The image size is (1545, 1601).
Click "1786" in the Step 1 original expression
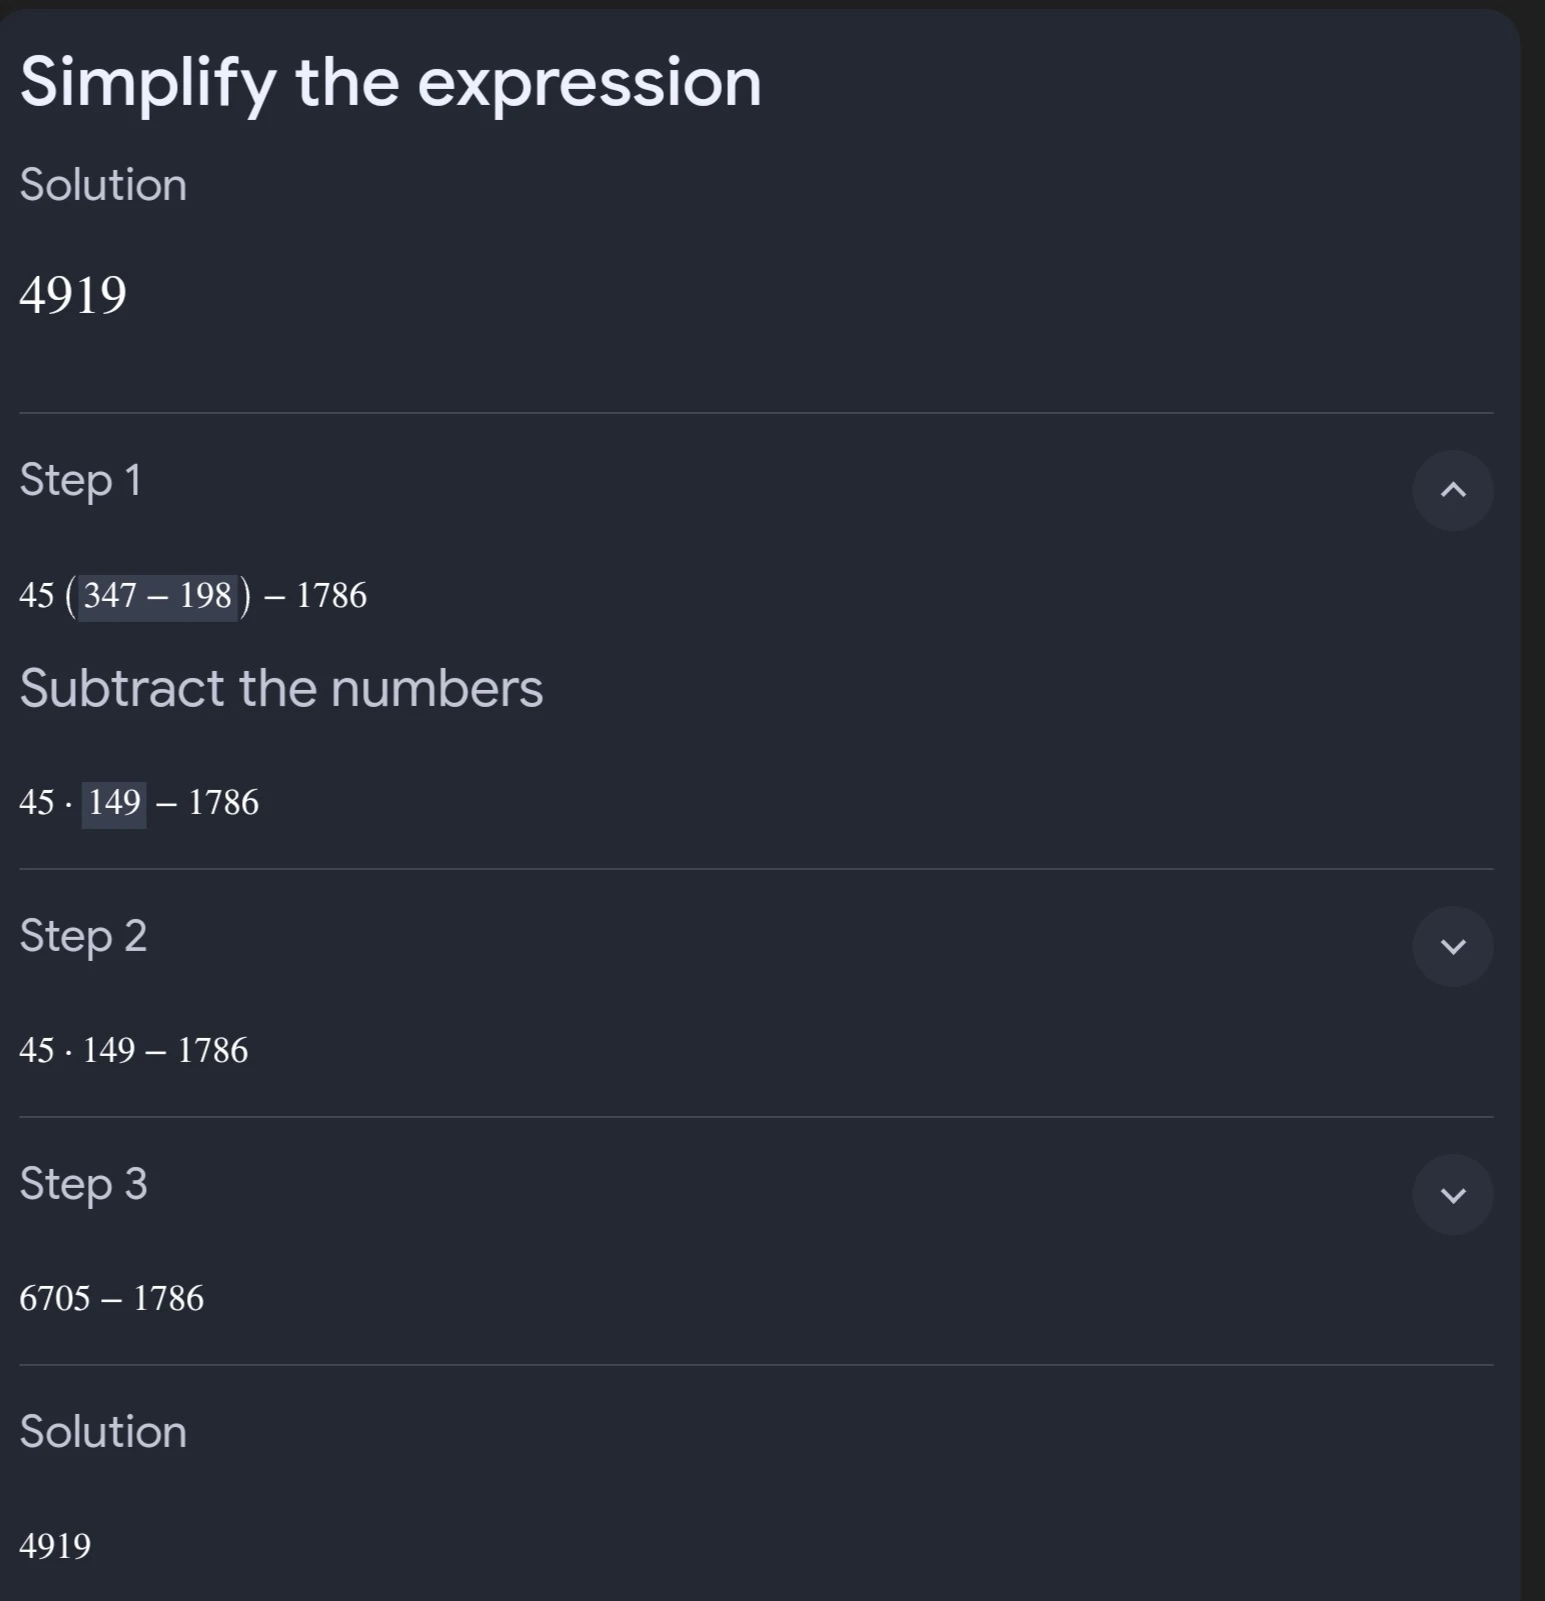point(331,596)
